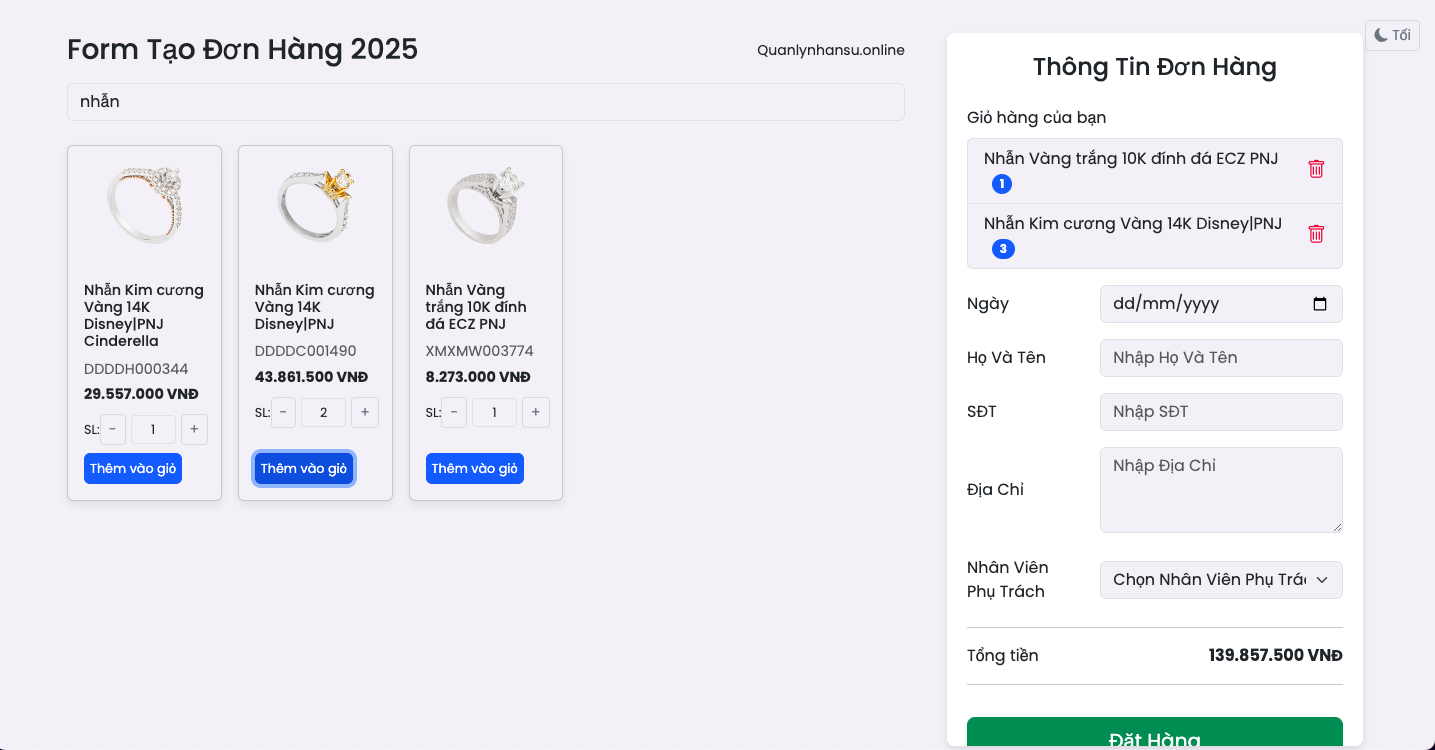This screenshot has height=750, width=1435.
Task: Select the Cinderella ring product image
Action: pos(144,205)
